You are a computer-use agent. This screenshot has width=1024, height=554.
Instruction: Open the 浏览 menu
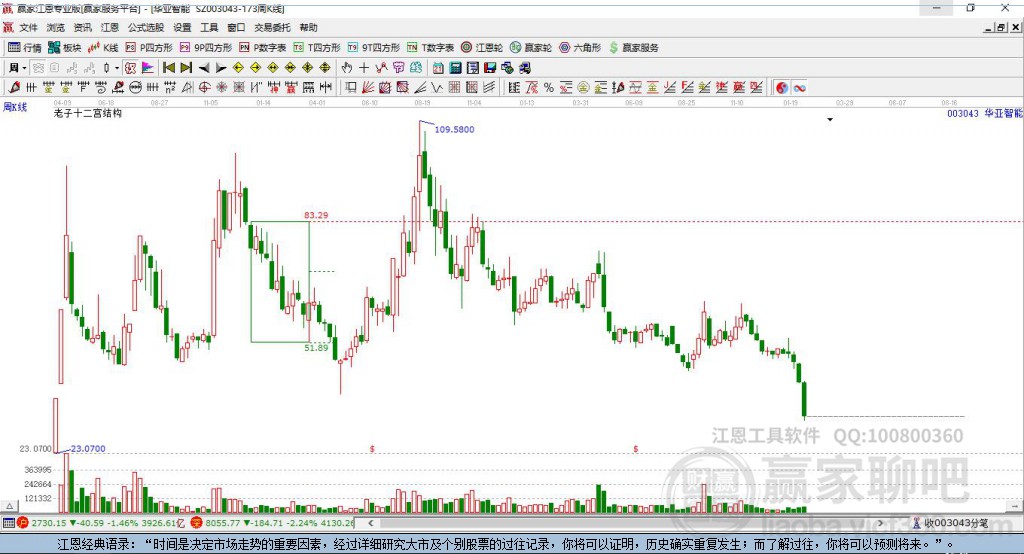click(x=56, y=27)
